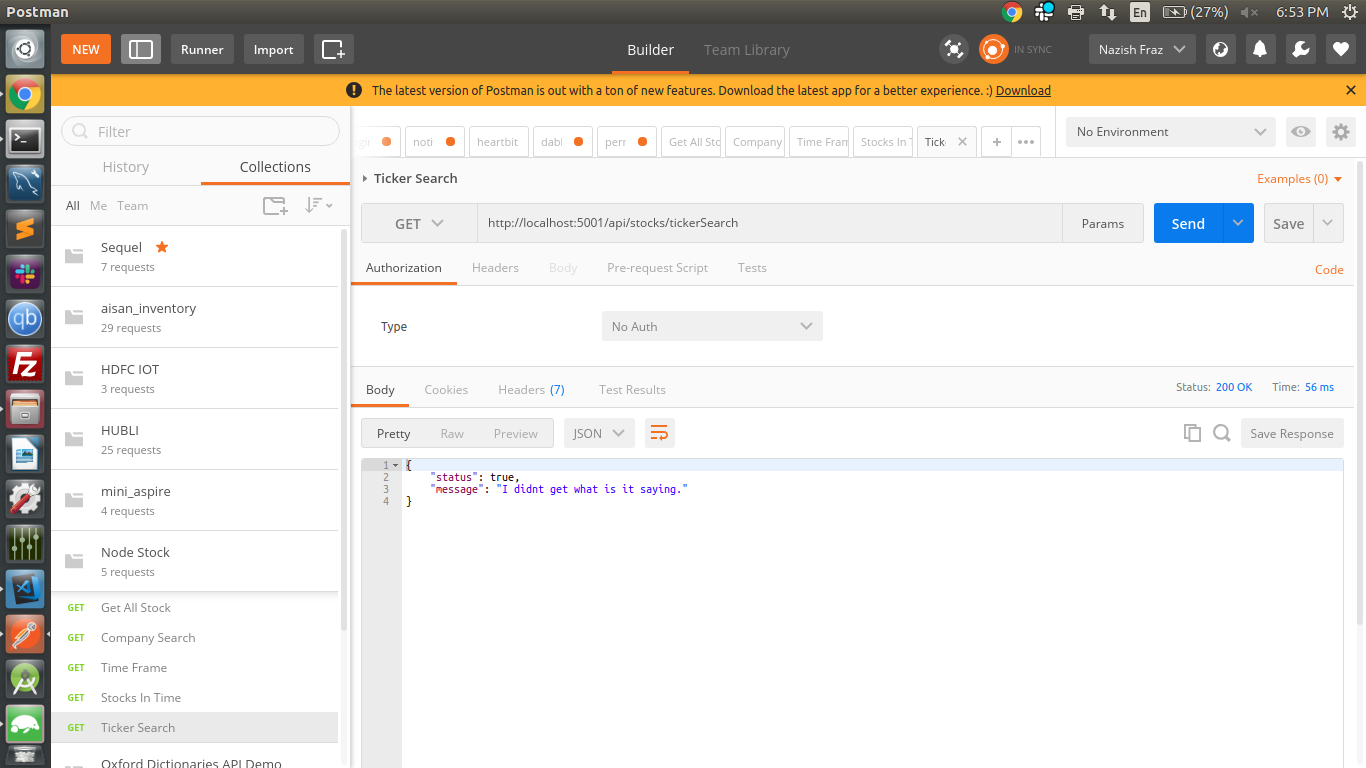This screenshot has width=1366, height=768.
Task: Follow the Download link in banner
Action: 1023,90
